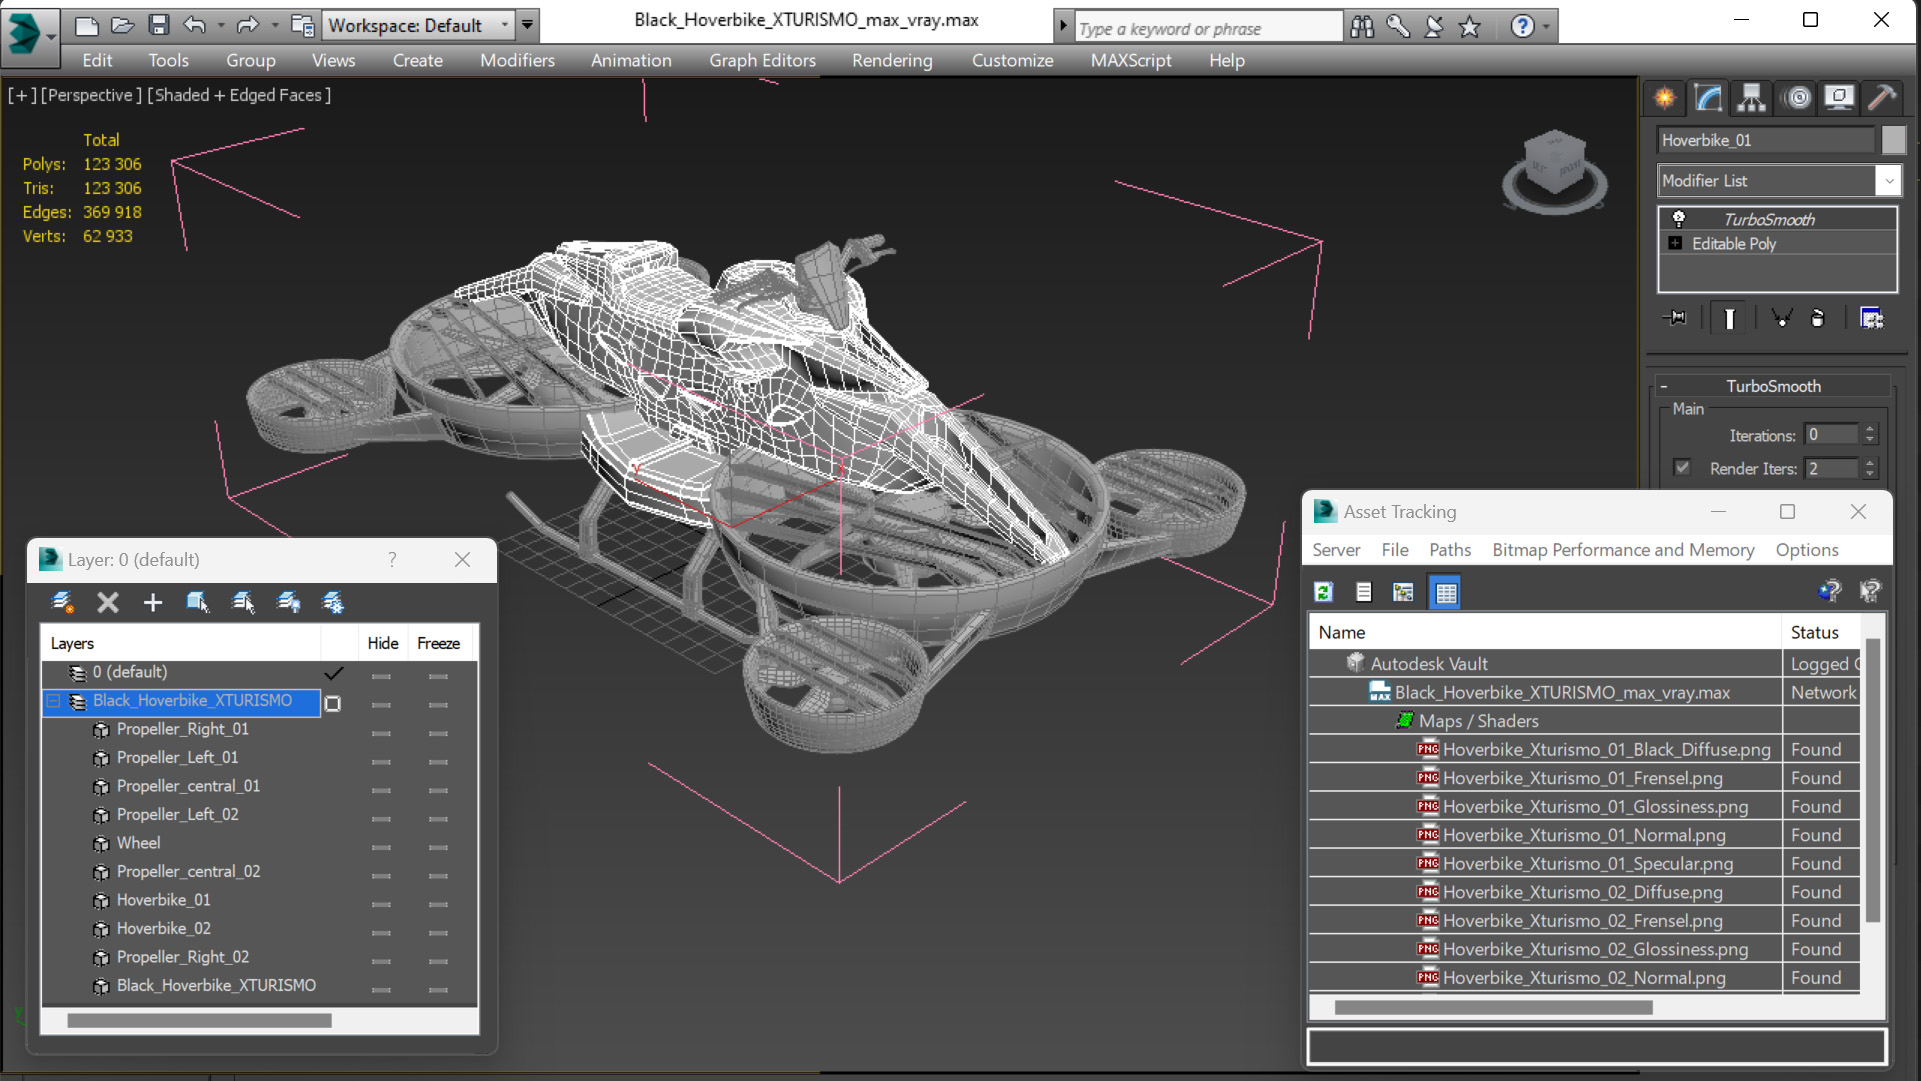
Task: Delete layer with the X icon
Action: [107, 602]
